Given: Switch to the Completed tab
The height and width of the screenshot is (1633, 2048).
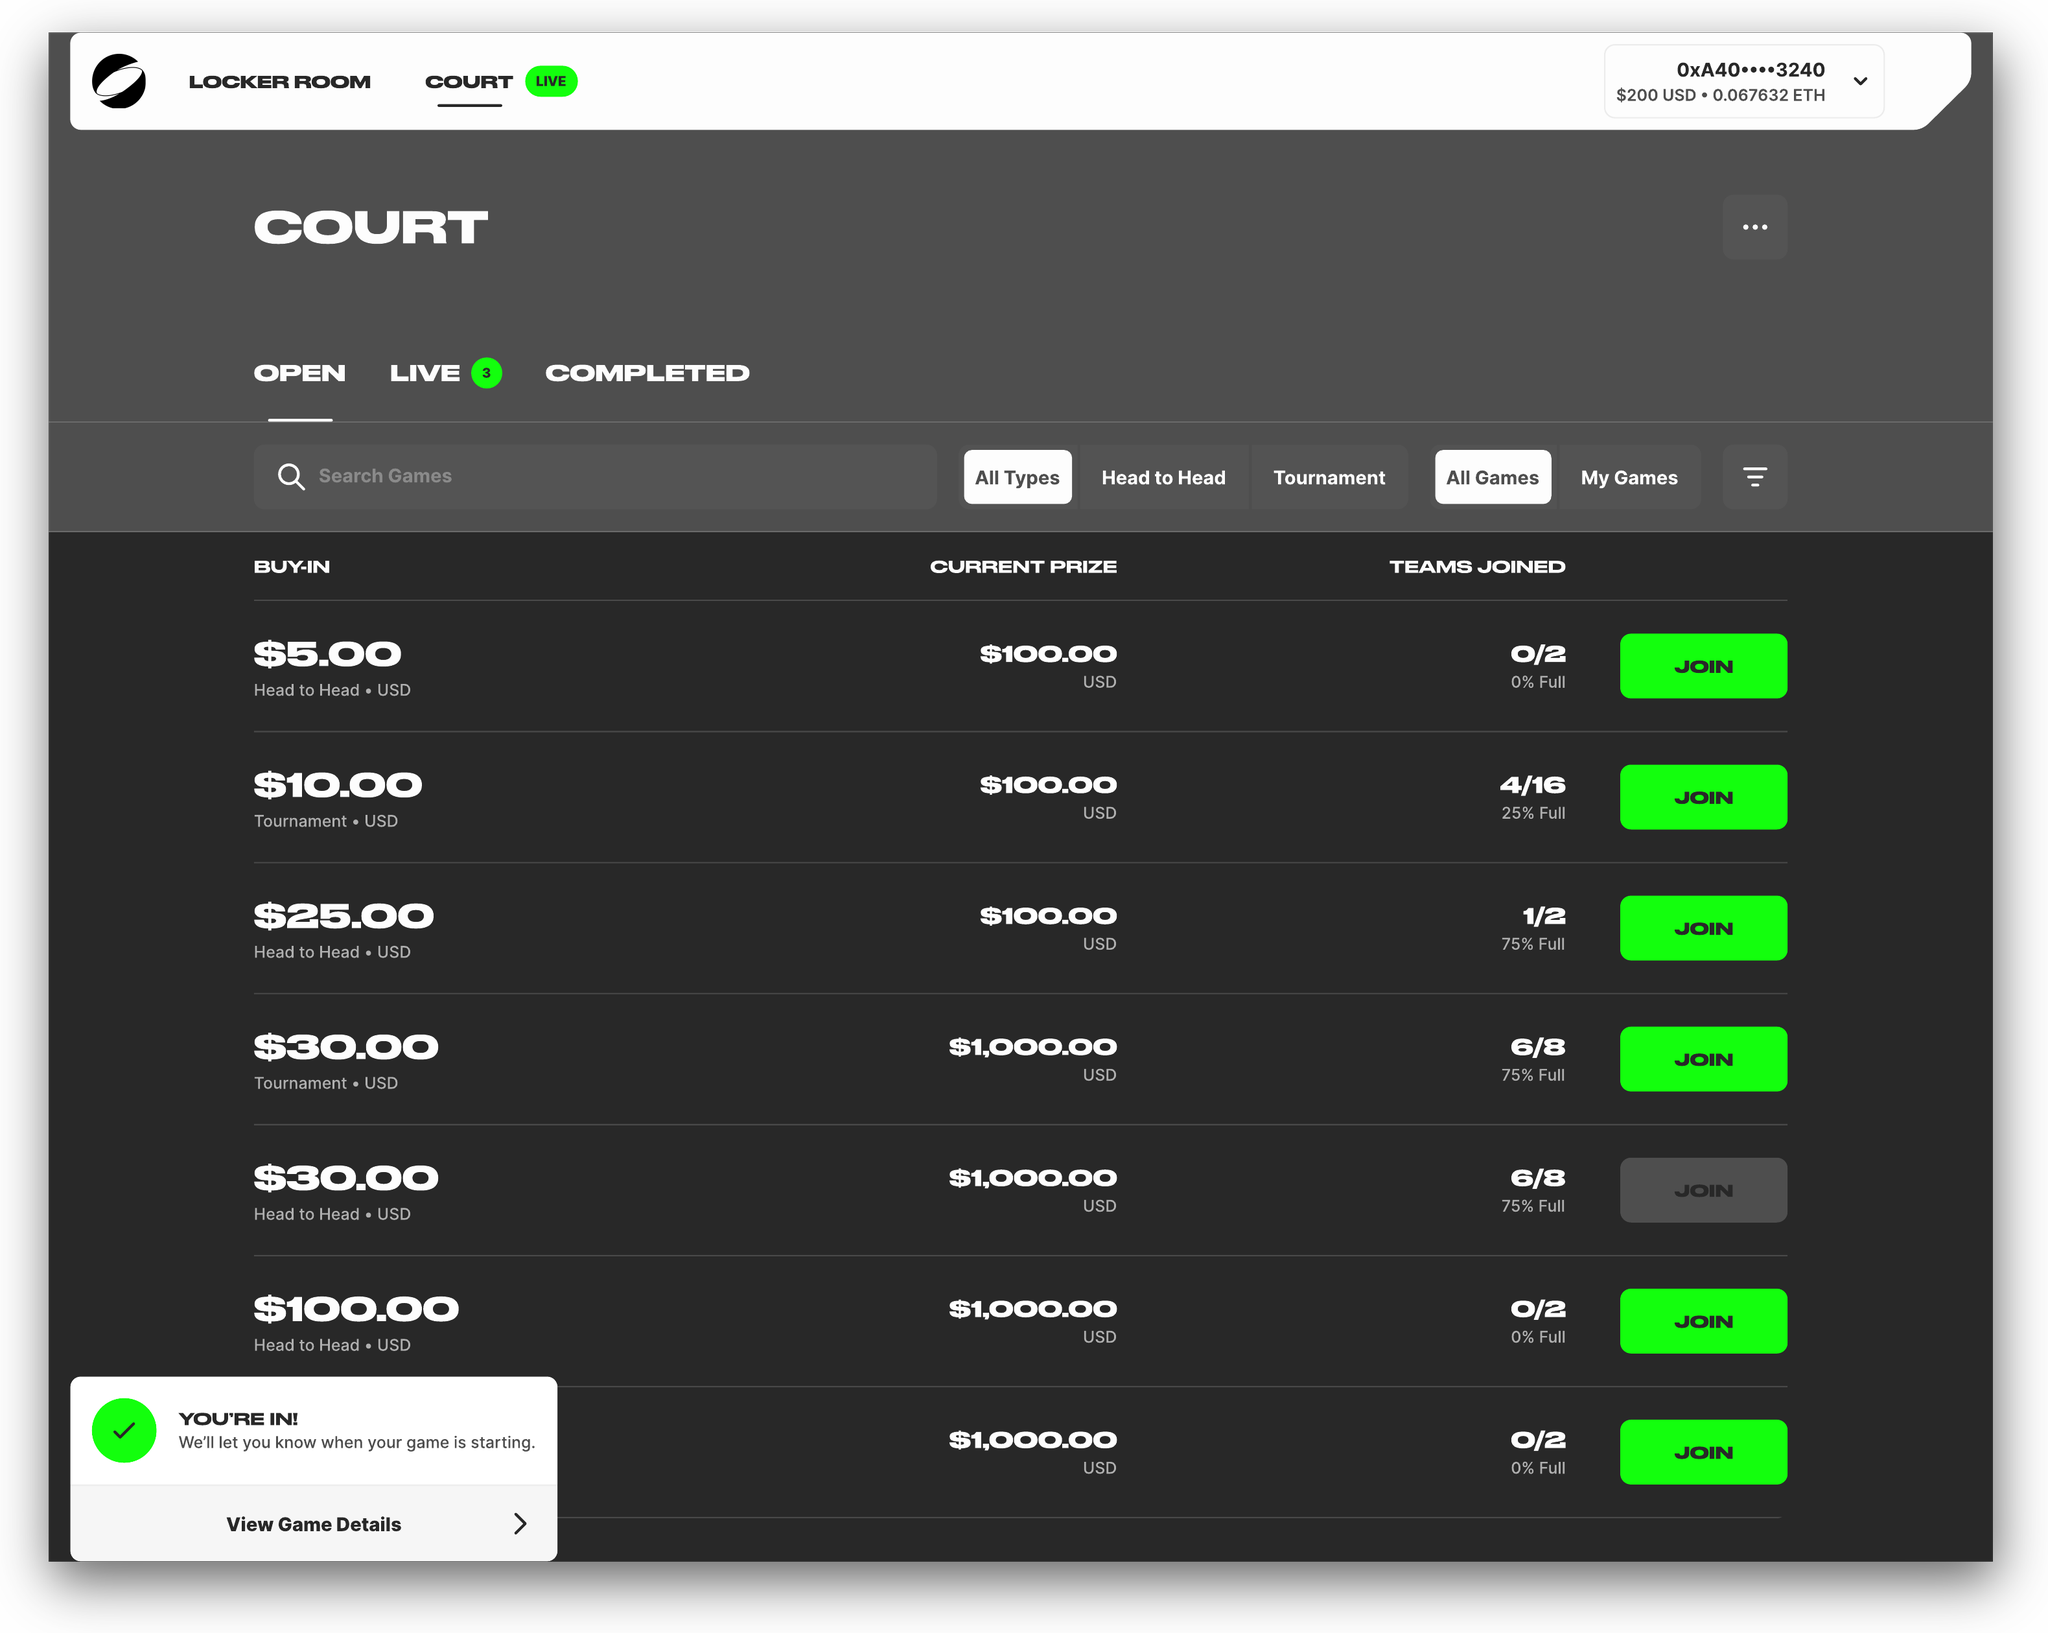Looking at the screenshot, I should [x=647, y=373].
